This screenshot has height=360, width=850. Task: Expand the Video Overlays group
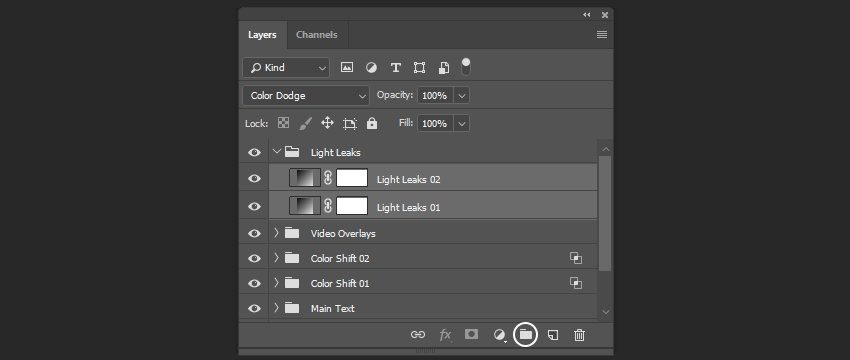click(276, 233)
